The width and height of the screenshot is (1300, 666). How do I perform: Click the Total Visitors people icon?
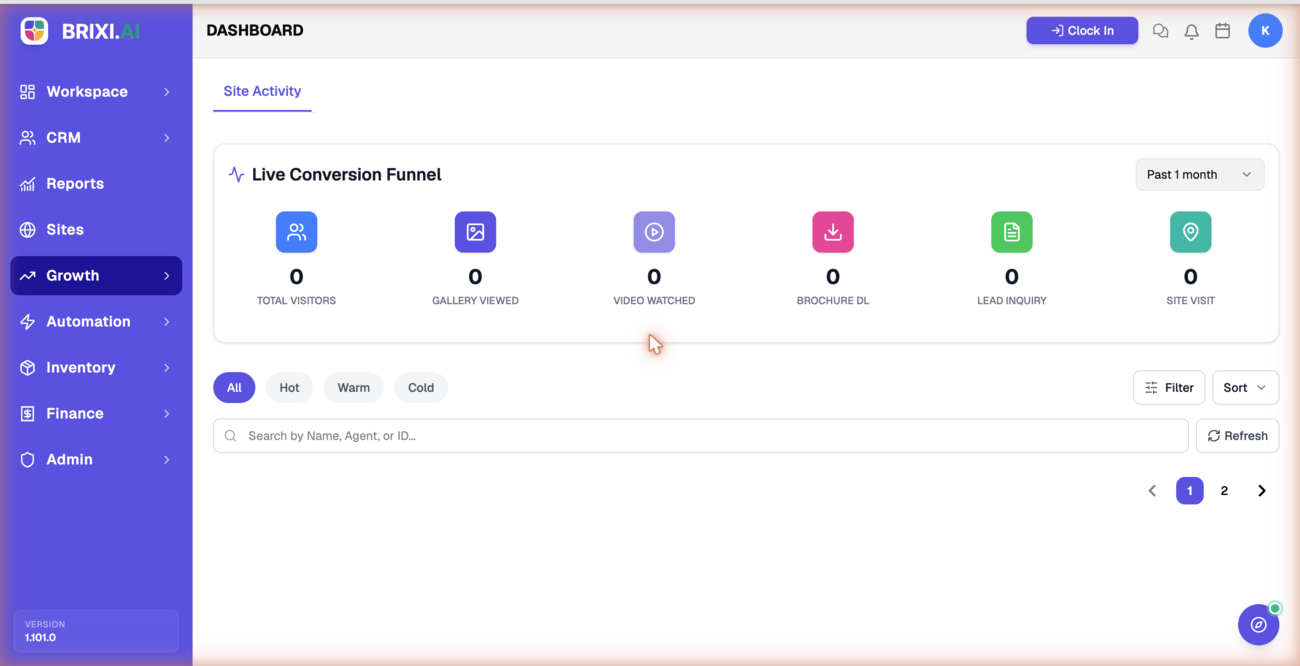pyautogui.click(x=296, y=232)
